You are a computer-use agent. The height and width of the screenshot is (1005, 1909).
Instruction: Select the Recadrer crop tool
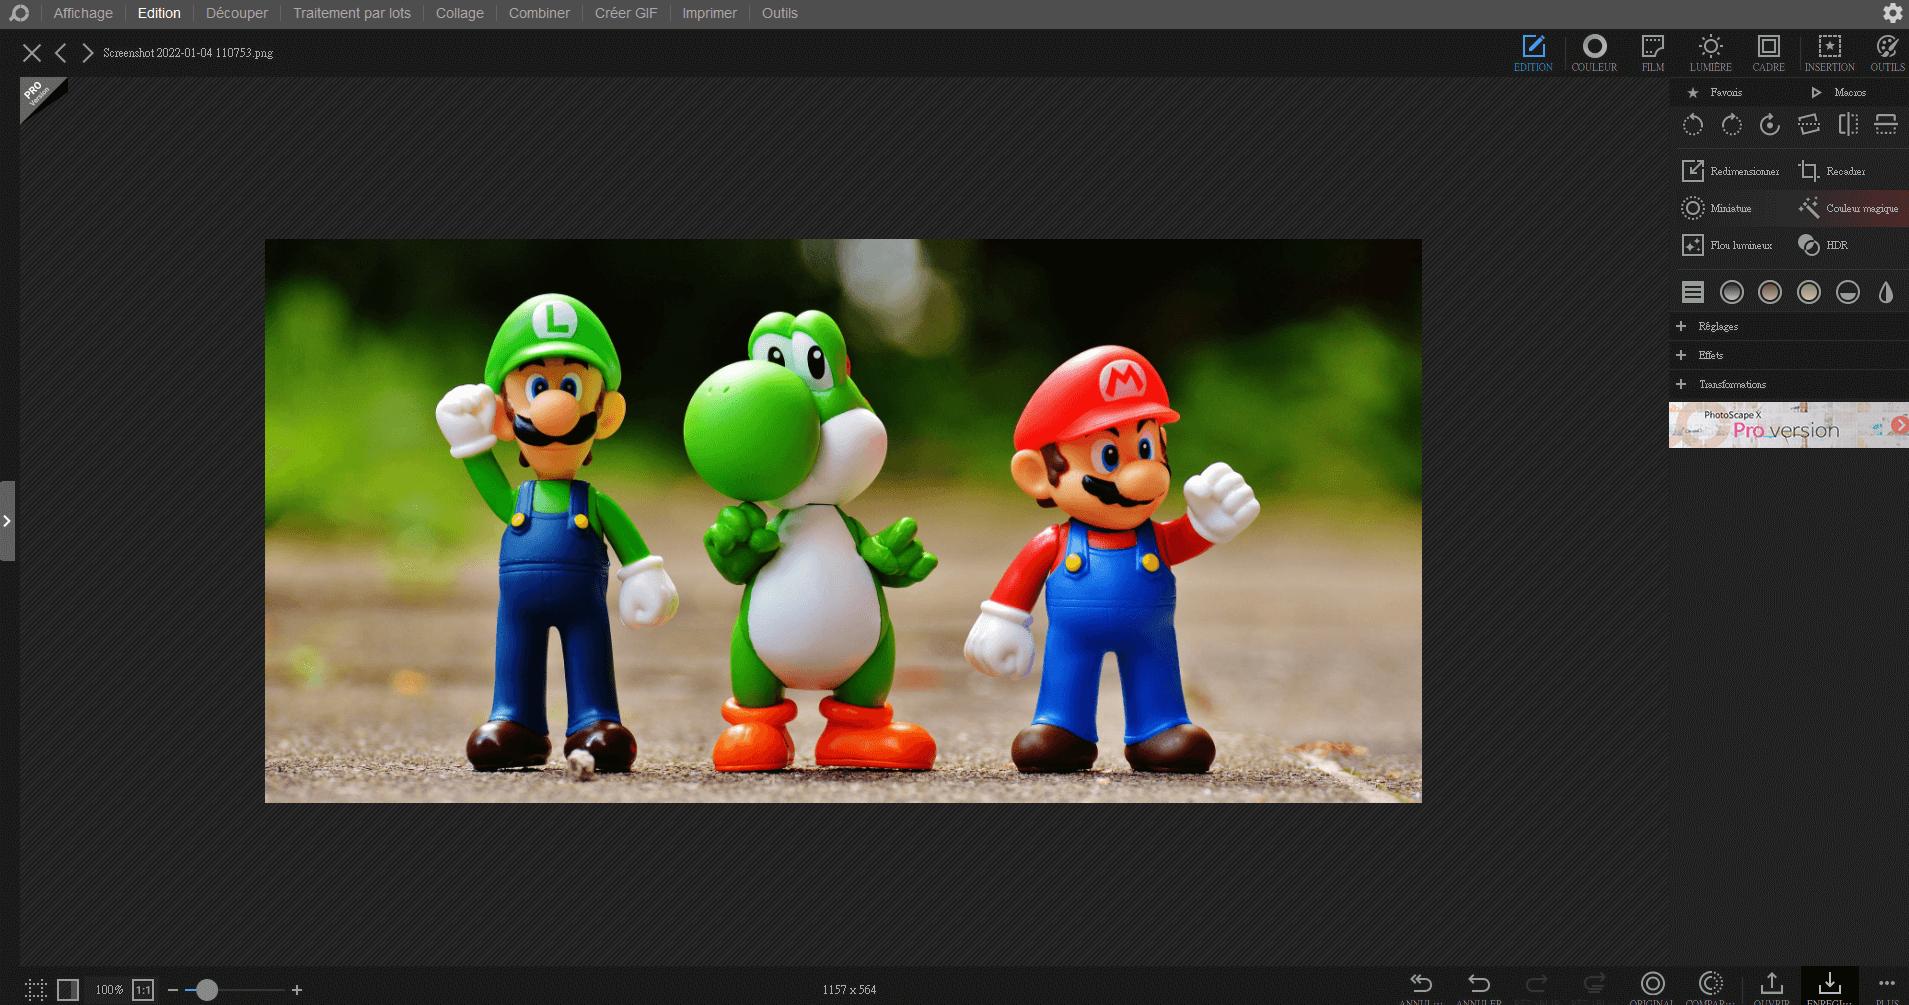pos(1832,171)
